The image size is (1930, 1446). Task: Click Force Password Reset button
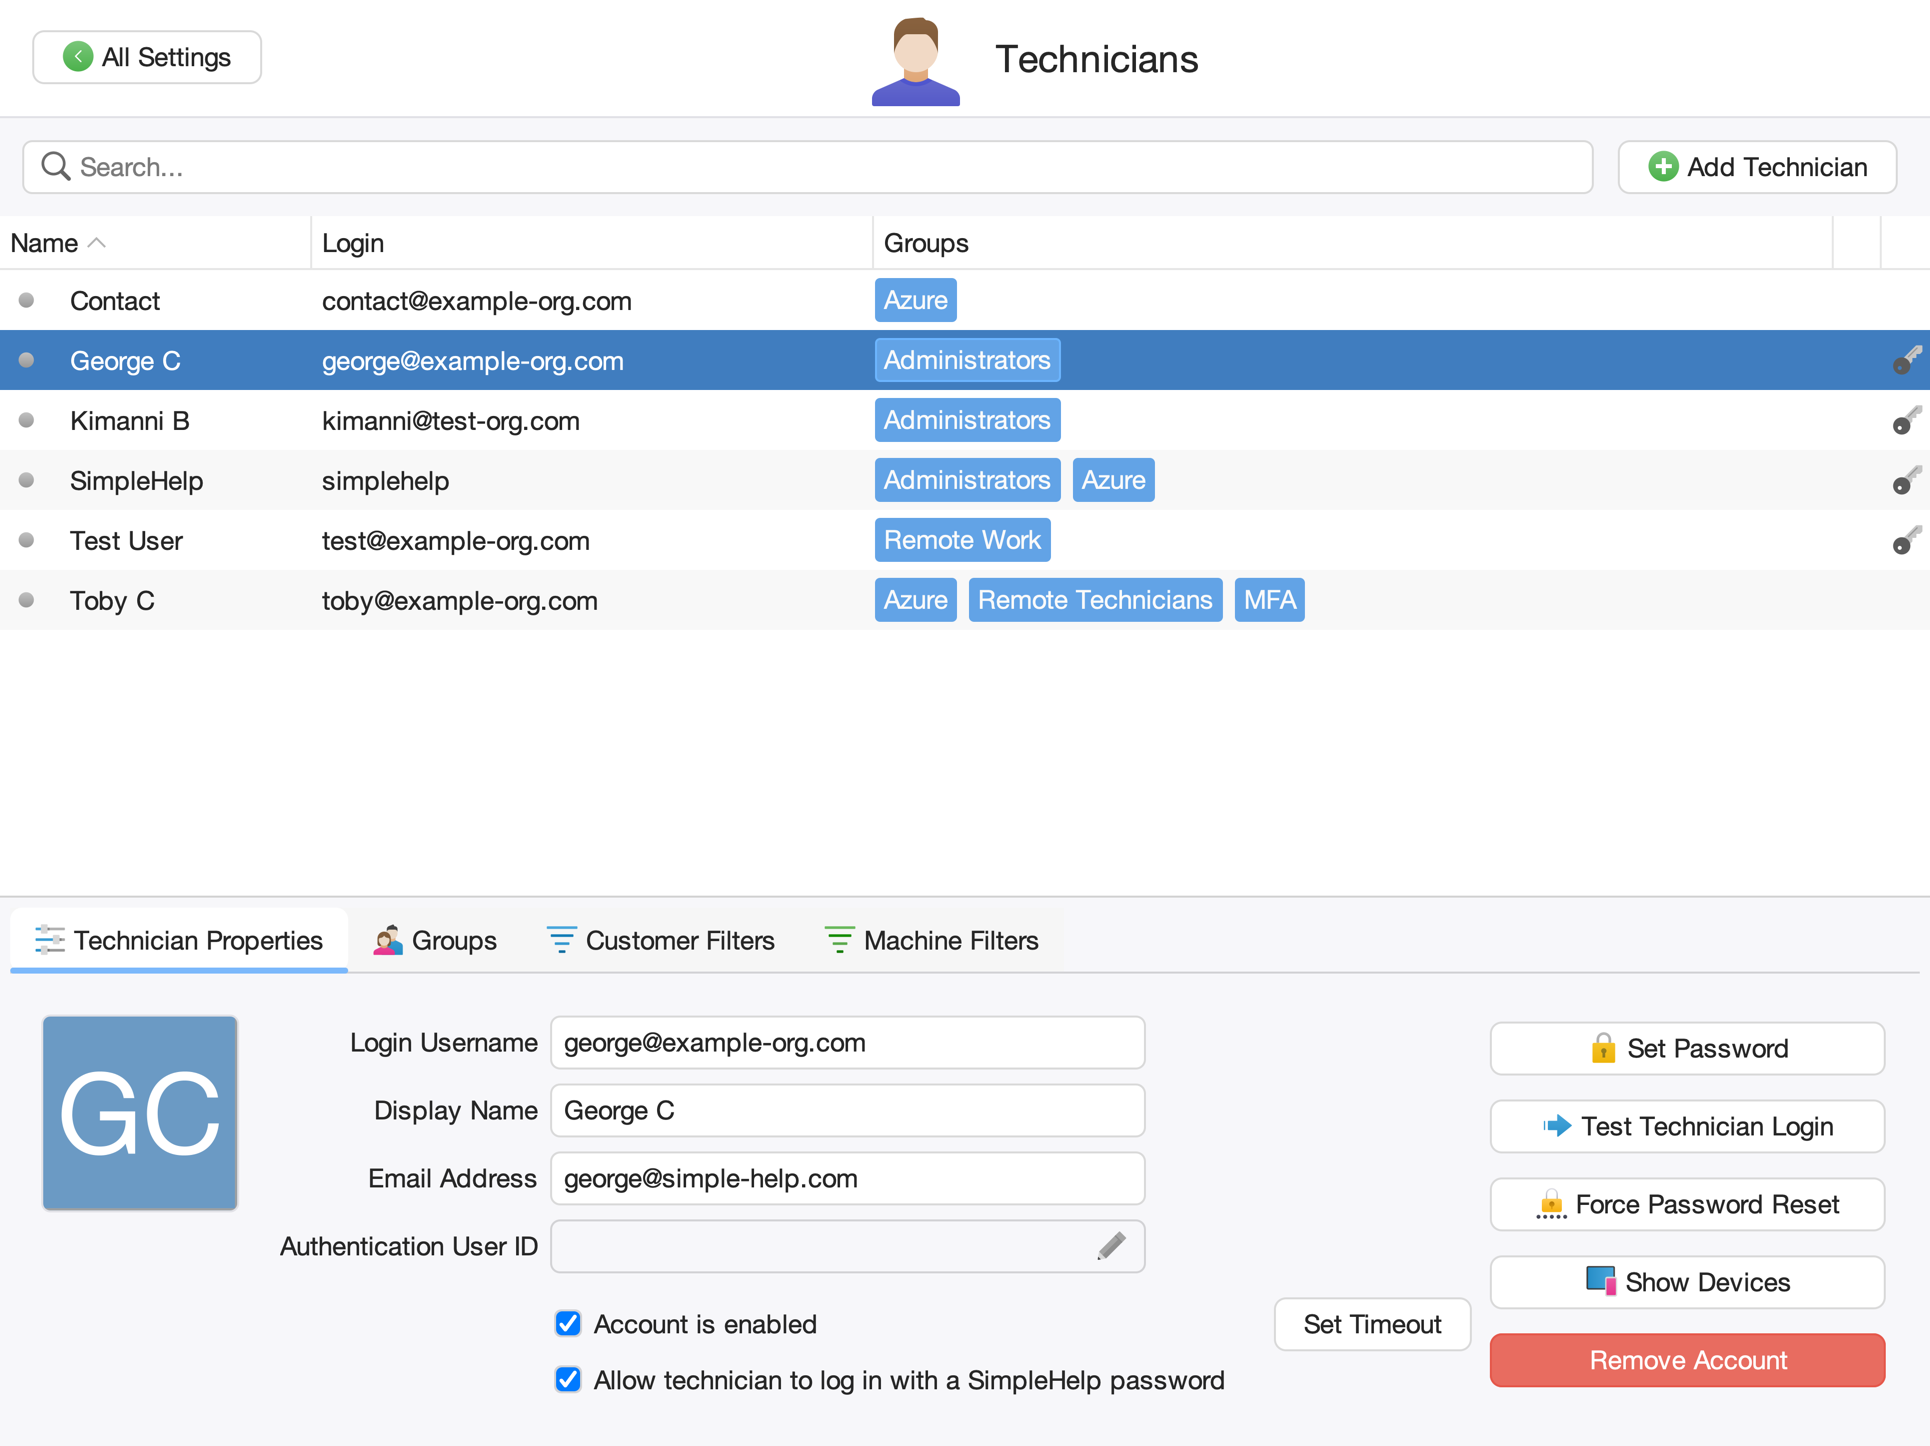[x=1687, y=1204]
